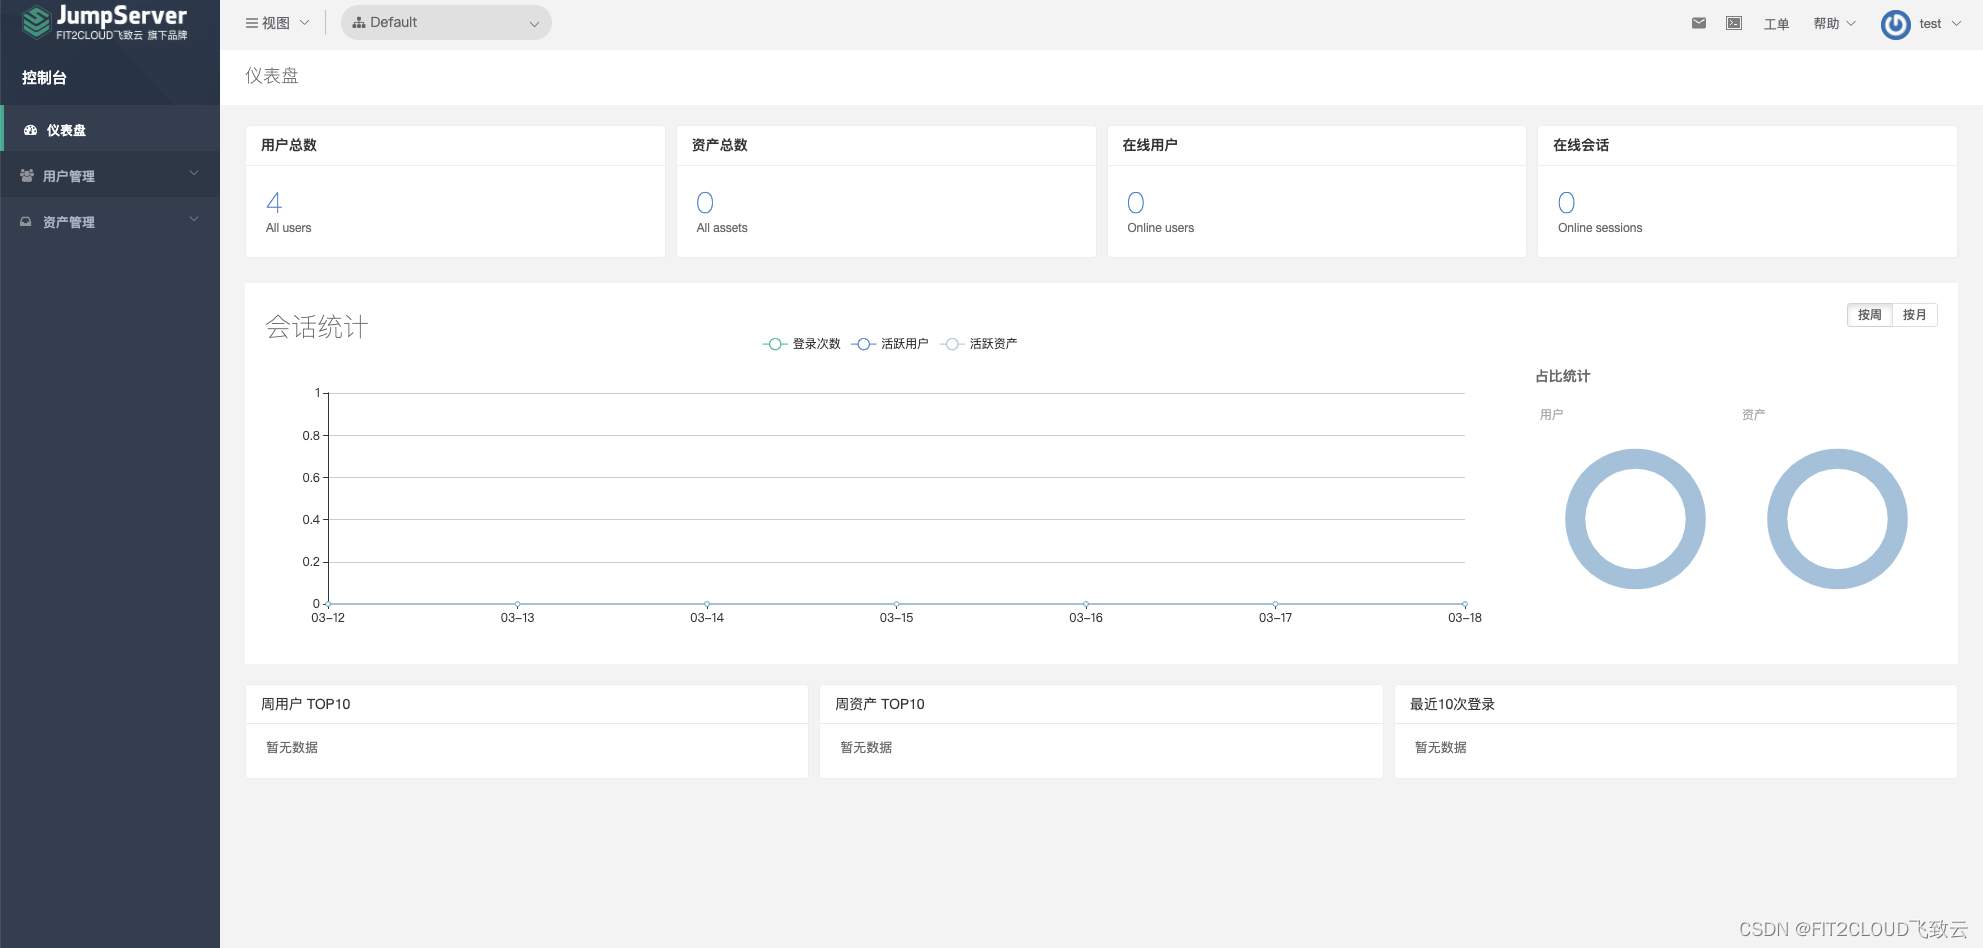Open the test user account dropdown
Image resolution: width=1983 pixels, height=948 pixels.
1921,24
